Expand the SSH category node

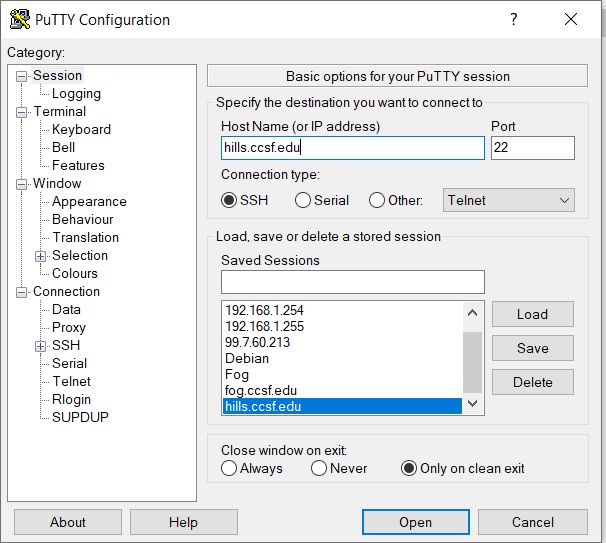tap(41, 346)
